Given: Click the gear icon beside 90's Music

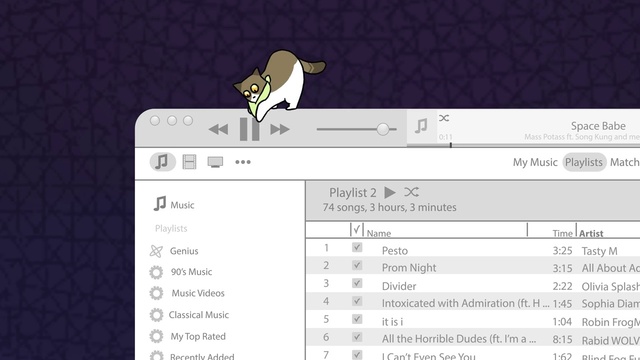Looking at the screenshot, I should coord(156,272).
